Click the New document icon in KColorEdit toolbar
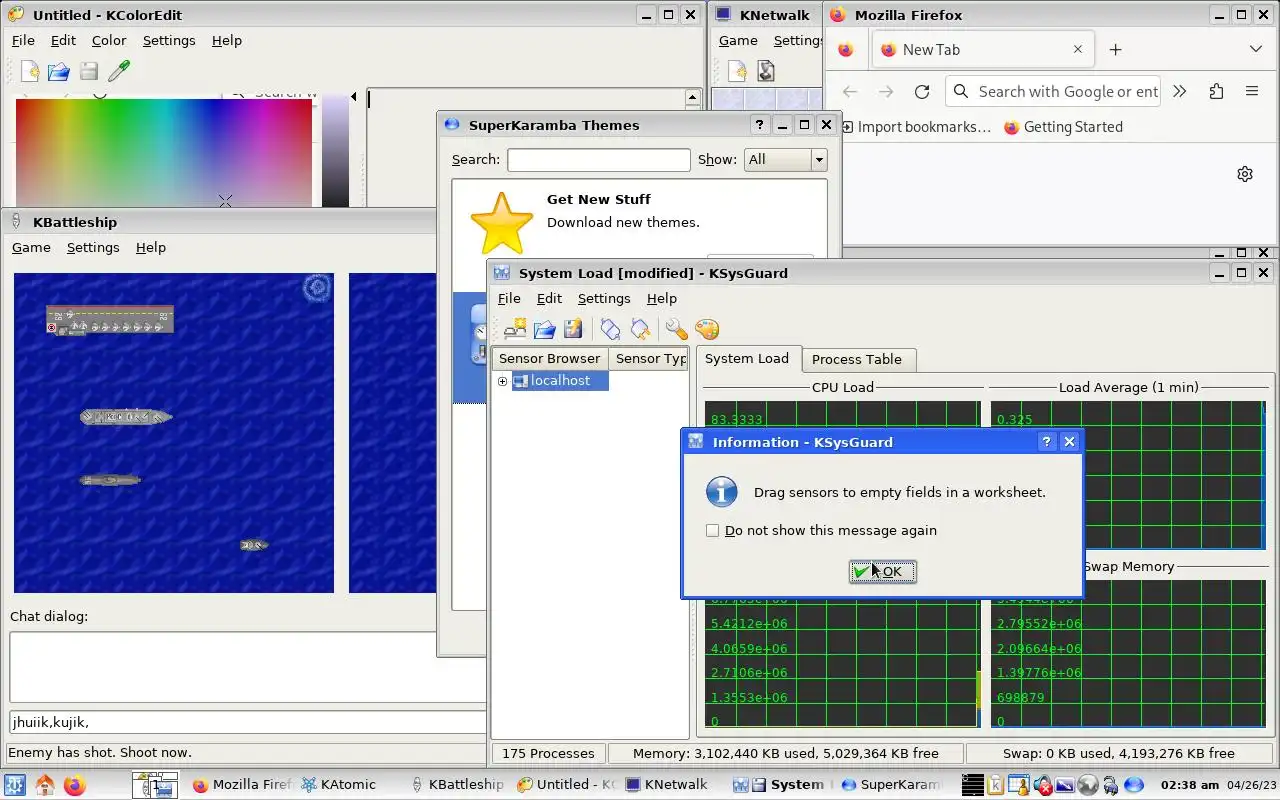 31,71
